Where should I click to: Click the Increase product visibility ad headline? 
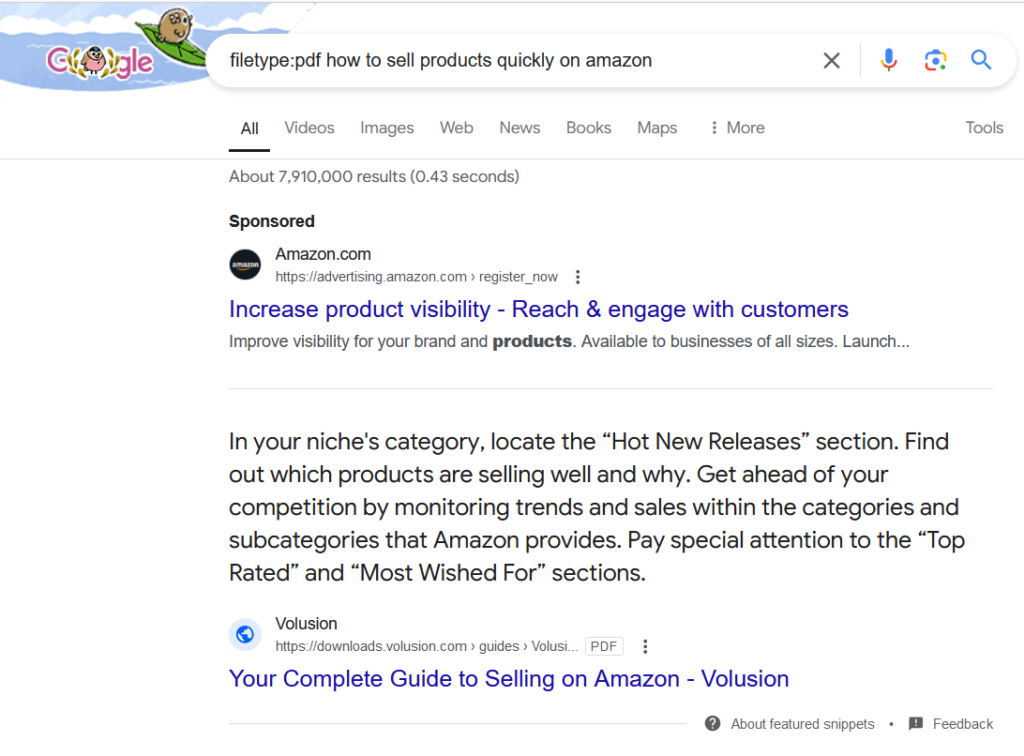coord(538,309)
